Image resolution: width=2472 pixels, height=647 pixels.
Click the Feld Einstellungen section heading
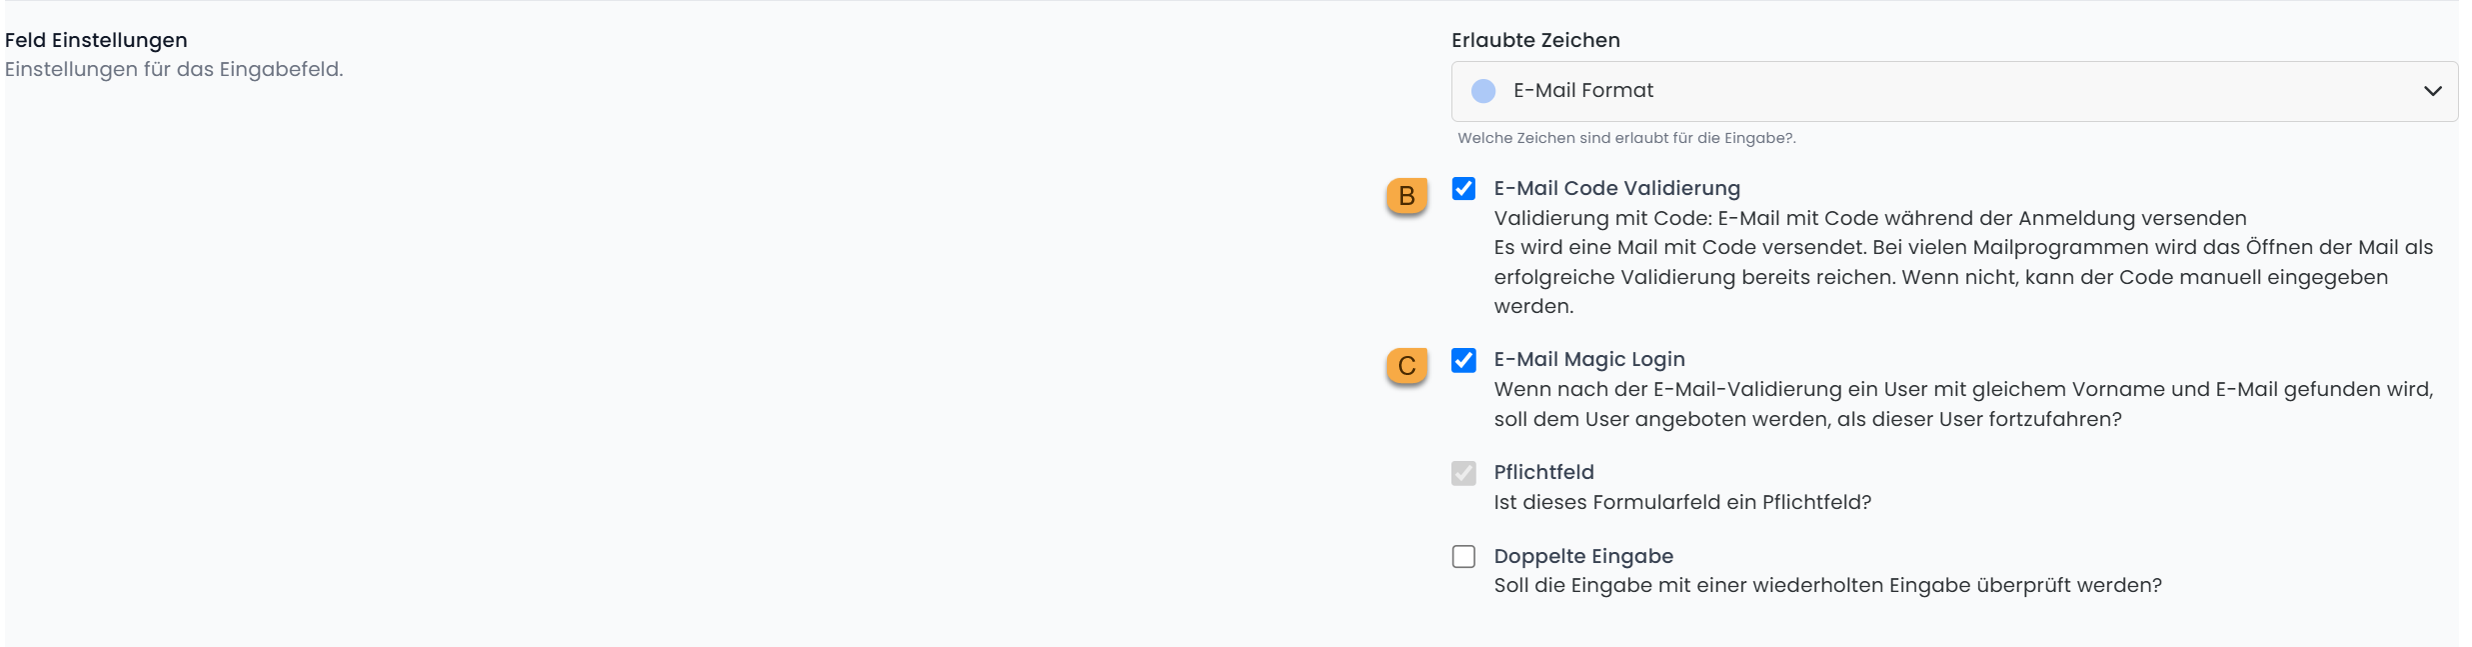(96, 40)
